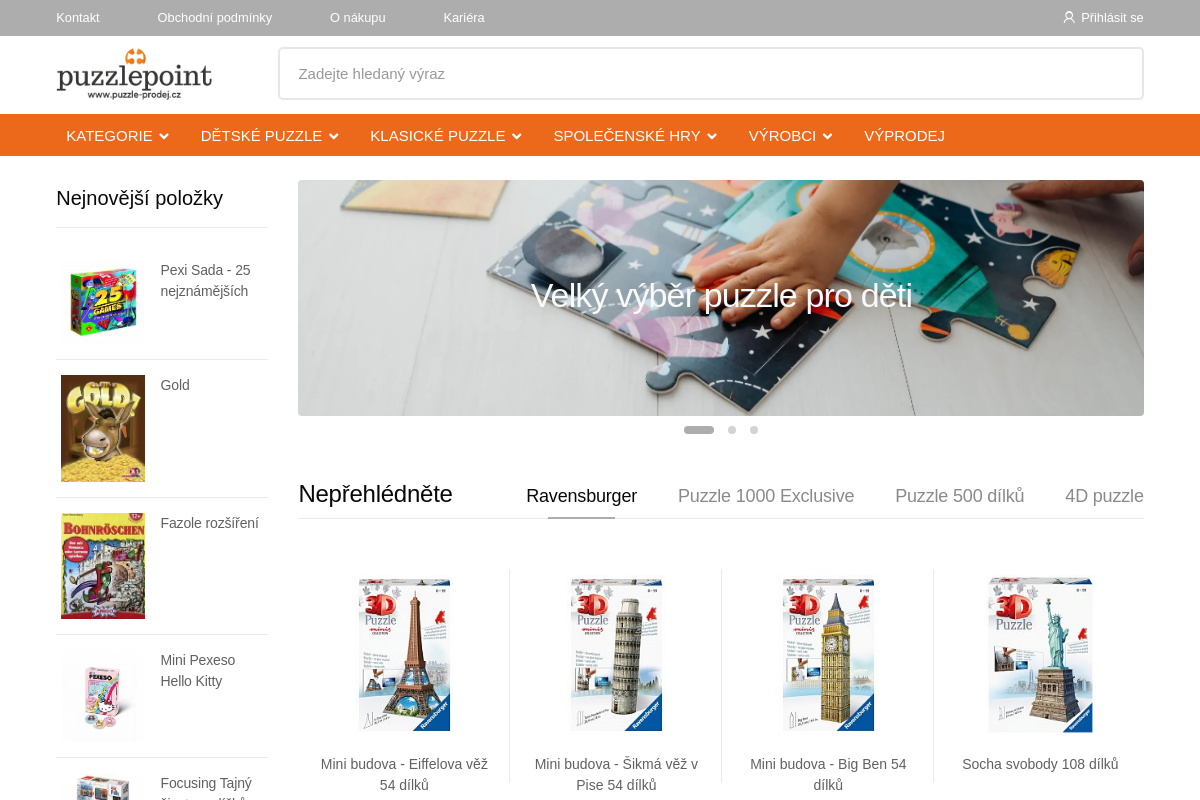Open the Gold game thumbnail
The image size is (1200, 800).
(x=103, y=428)
